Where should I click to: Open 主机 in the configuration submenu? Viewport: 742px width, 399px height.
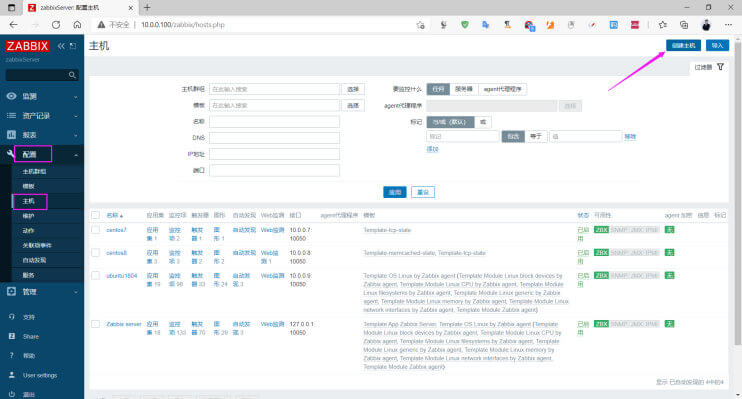[28, 201]
